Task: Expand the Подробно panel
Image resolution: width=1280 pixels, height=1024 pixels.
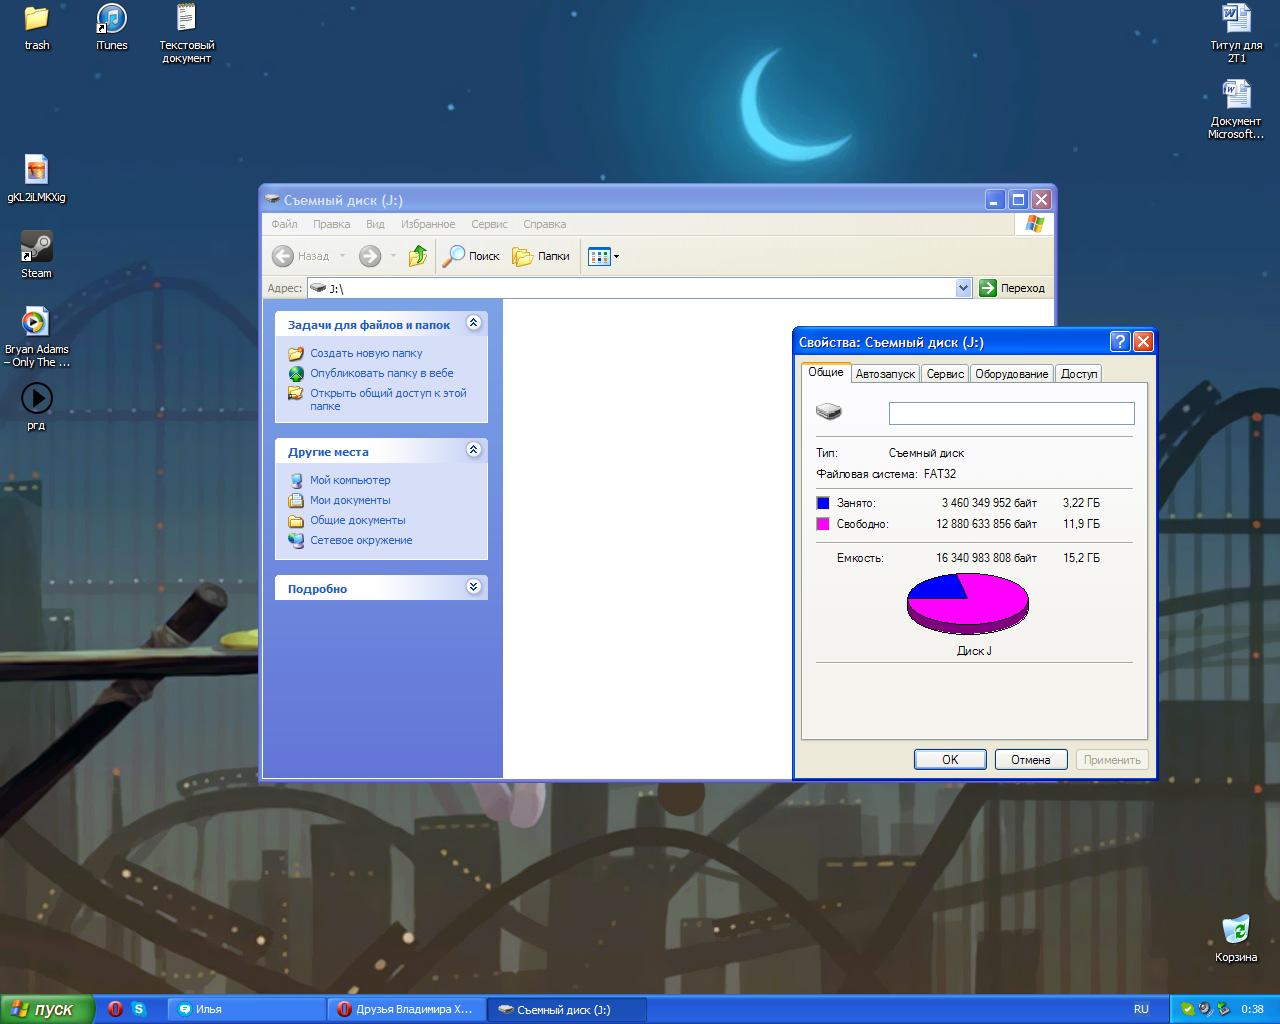Action: tap(474, 587)
